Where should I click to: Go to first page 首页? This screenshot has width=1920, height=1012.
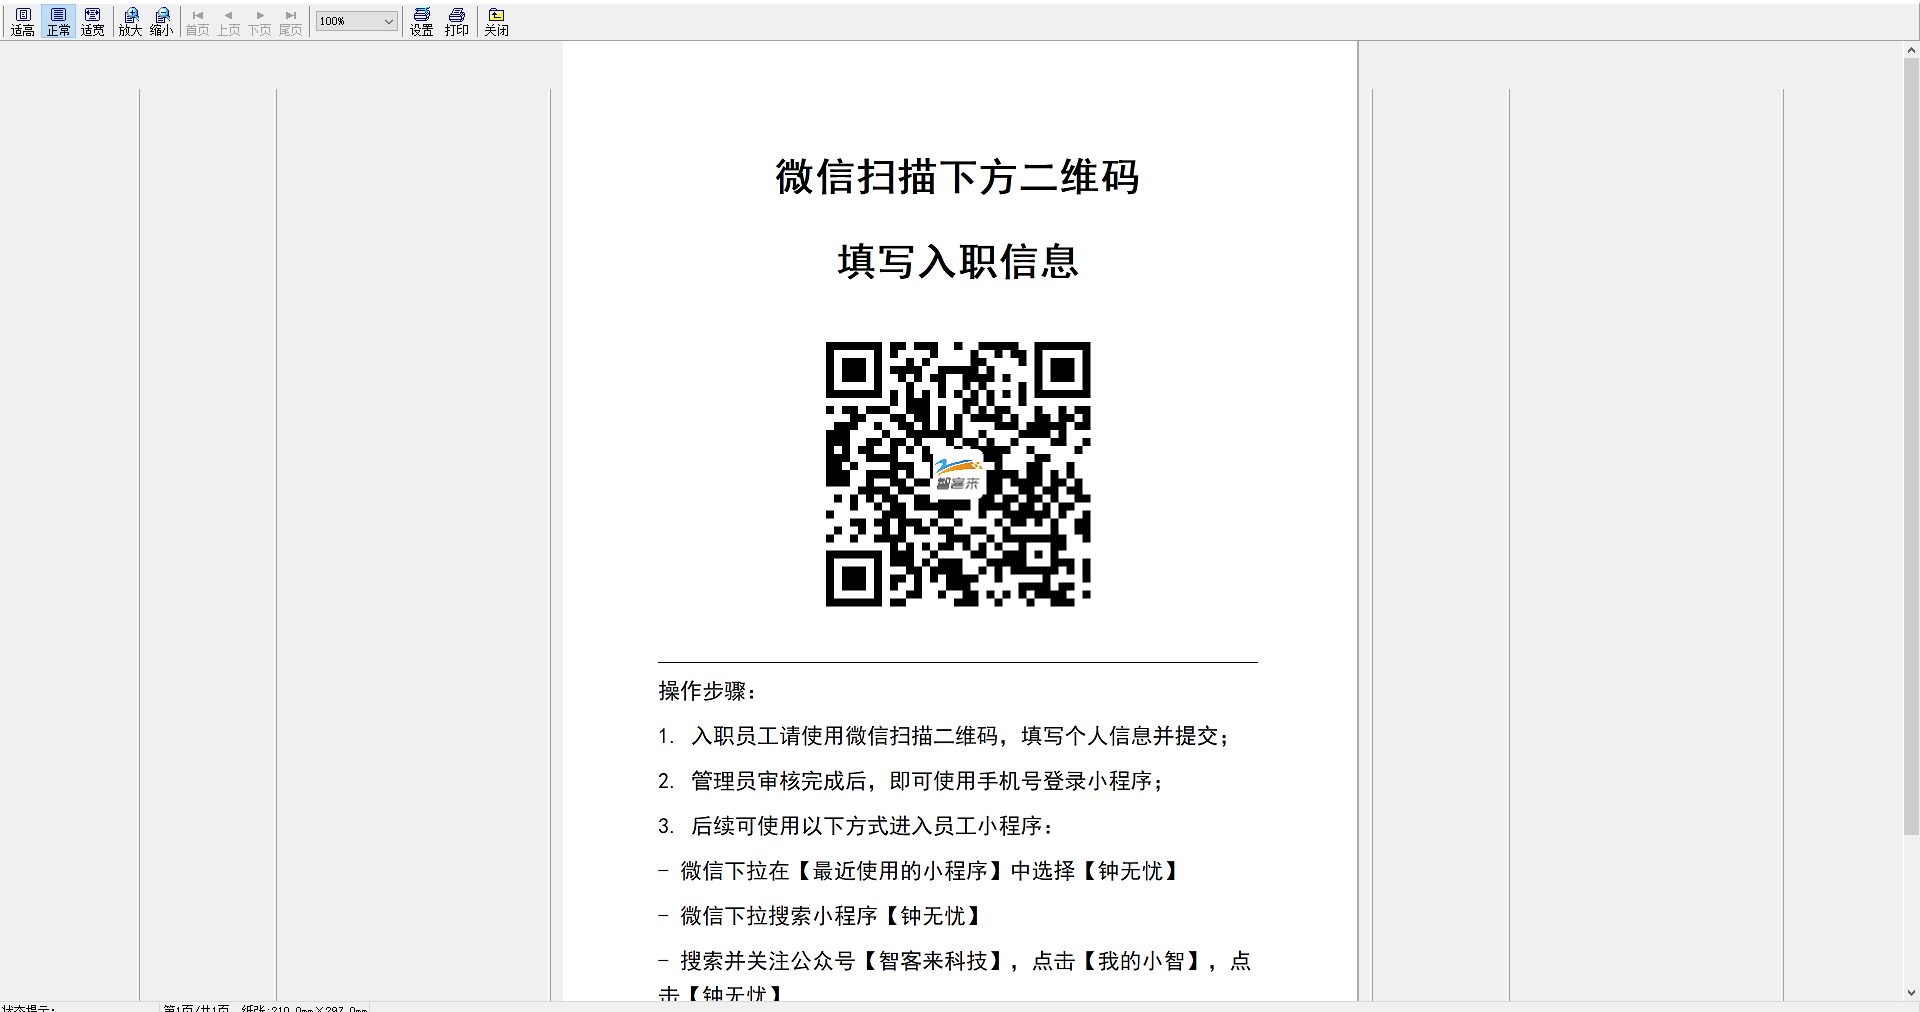pyautogui.click(x=198, y=21)
